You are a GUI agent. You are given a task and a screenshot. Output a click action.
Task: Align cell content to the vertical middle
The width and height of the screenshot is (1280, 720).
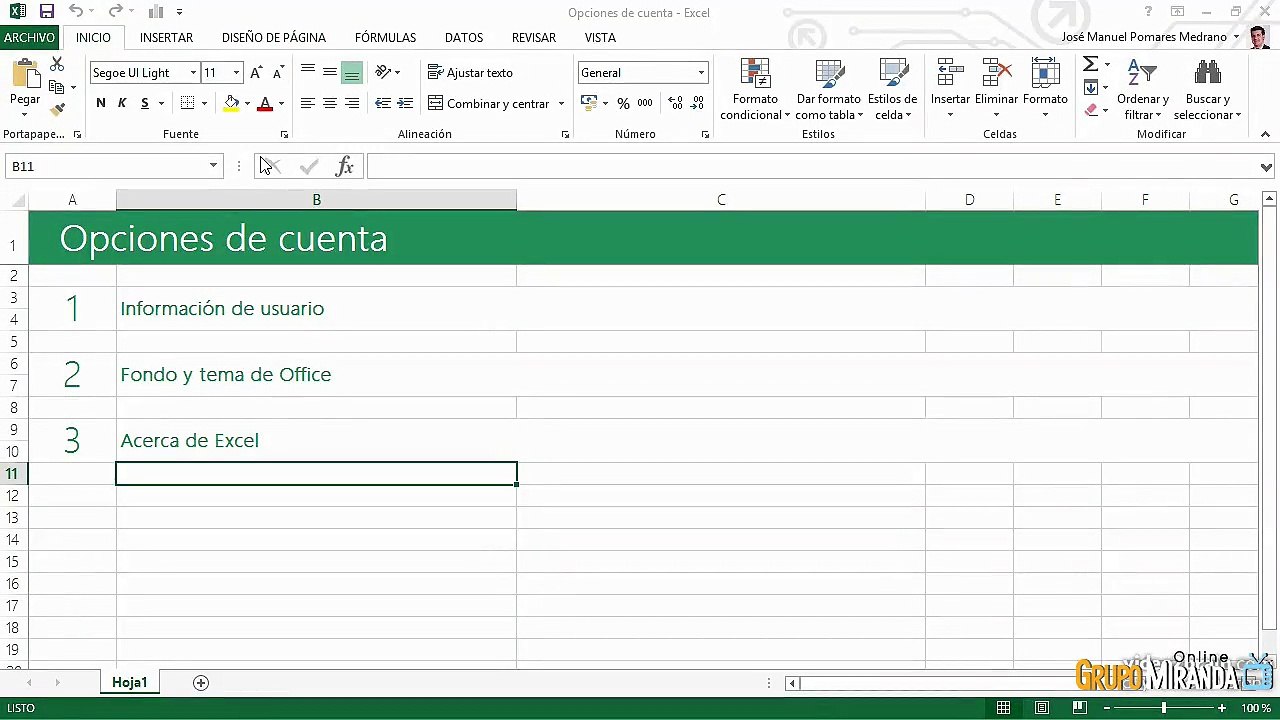pos(330,72)
